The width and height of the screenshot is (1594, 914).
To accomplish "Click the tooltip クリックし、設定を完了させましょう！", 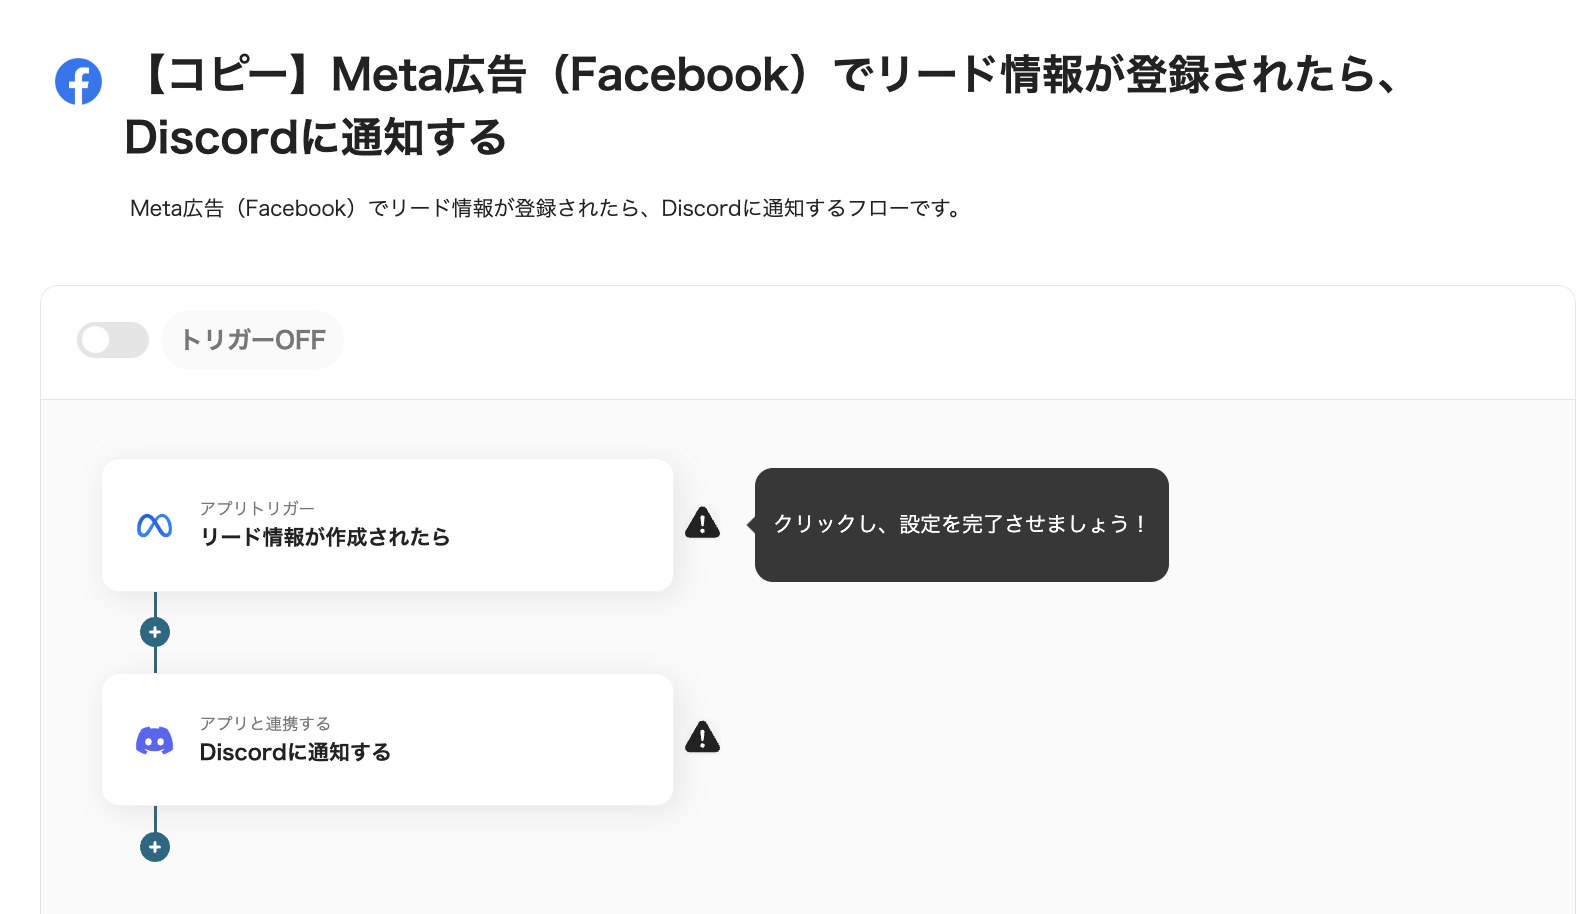I will coord(960,524).
